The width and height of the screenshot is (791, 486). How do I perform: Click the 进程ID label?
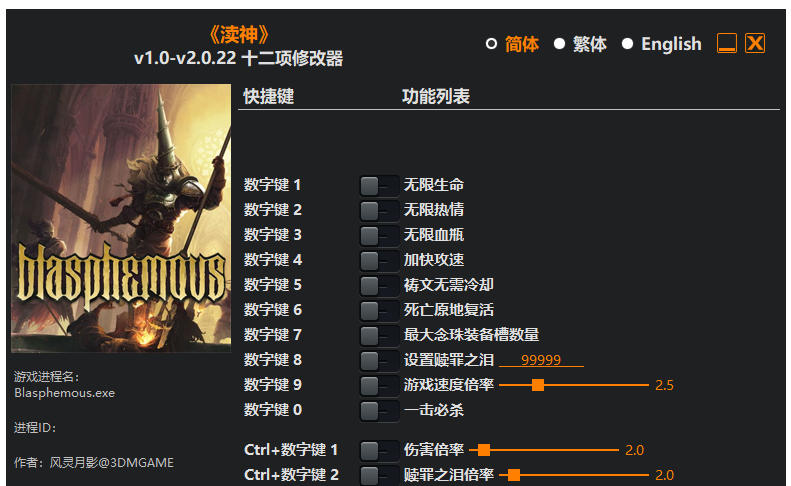[35, 428]
